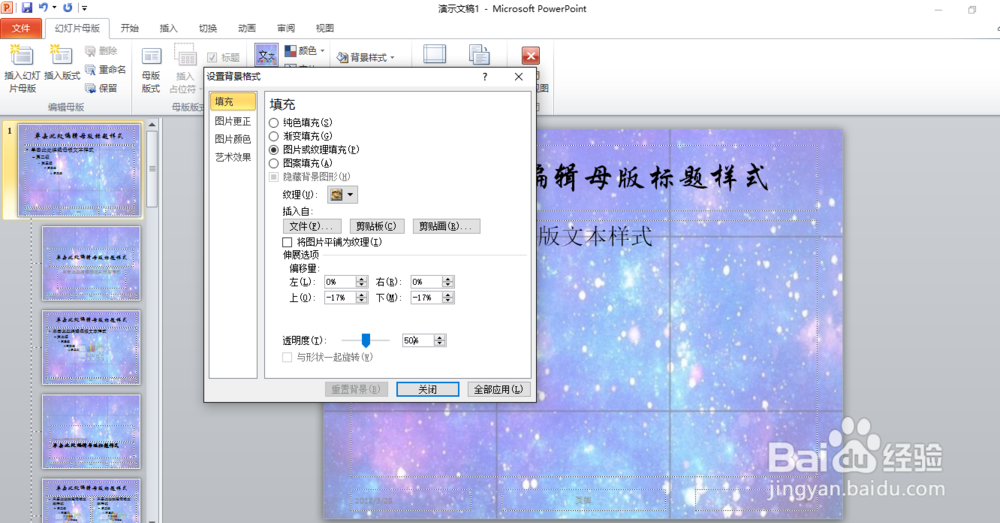
Task: Click the 剪贴板 button
Action: (x=376, y=226)
